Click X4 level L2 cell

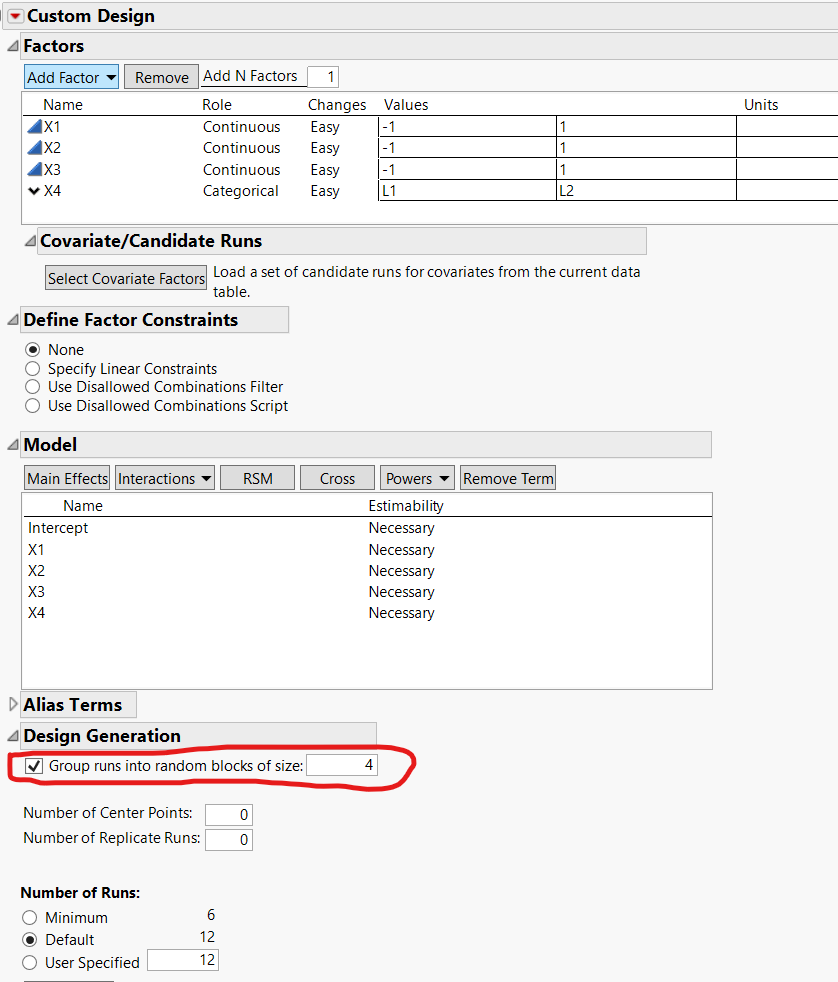point(646,191)
